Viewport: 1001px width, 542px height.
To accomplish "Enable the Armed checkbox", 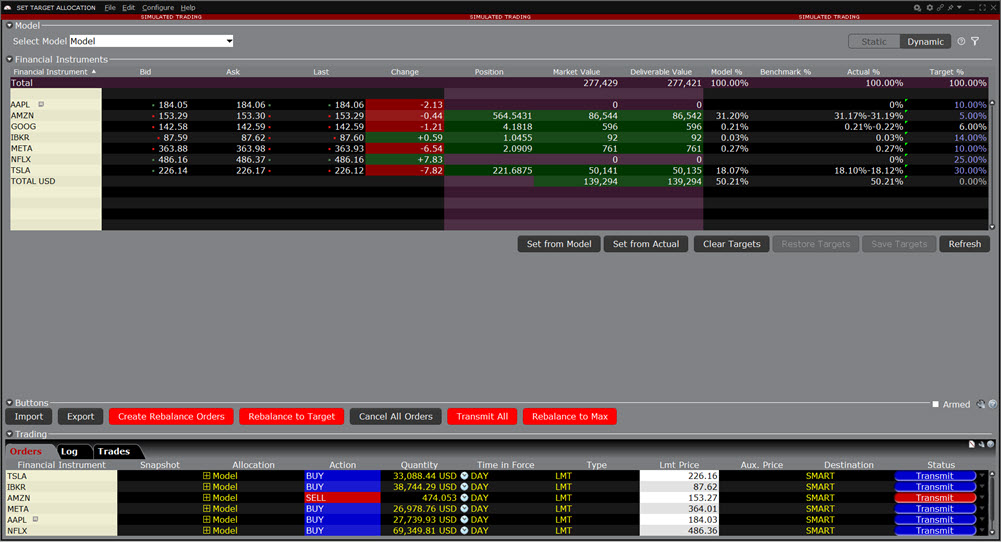I will (x=936, y=404).
